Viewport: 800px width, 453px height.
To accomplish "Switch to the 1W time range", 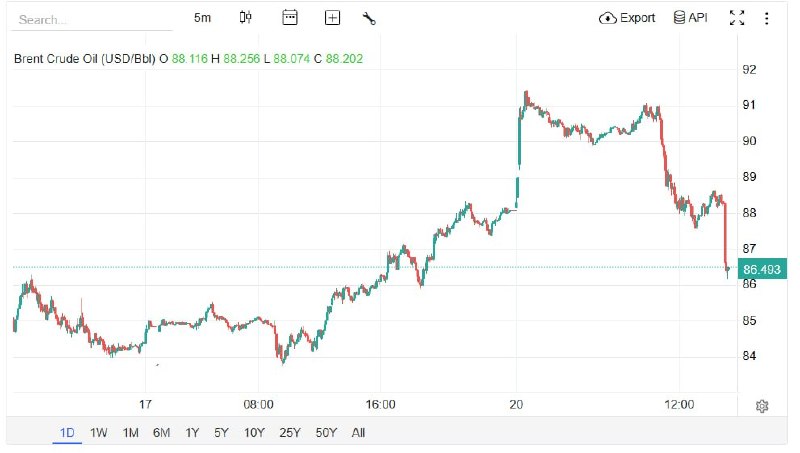I will pos(98,433).
